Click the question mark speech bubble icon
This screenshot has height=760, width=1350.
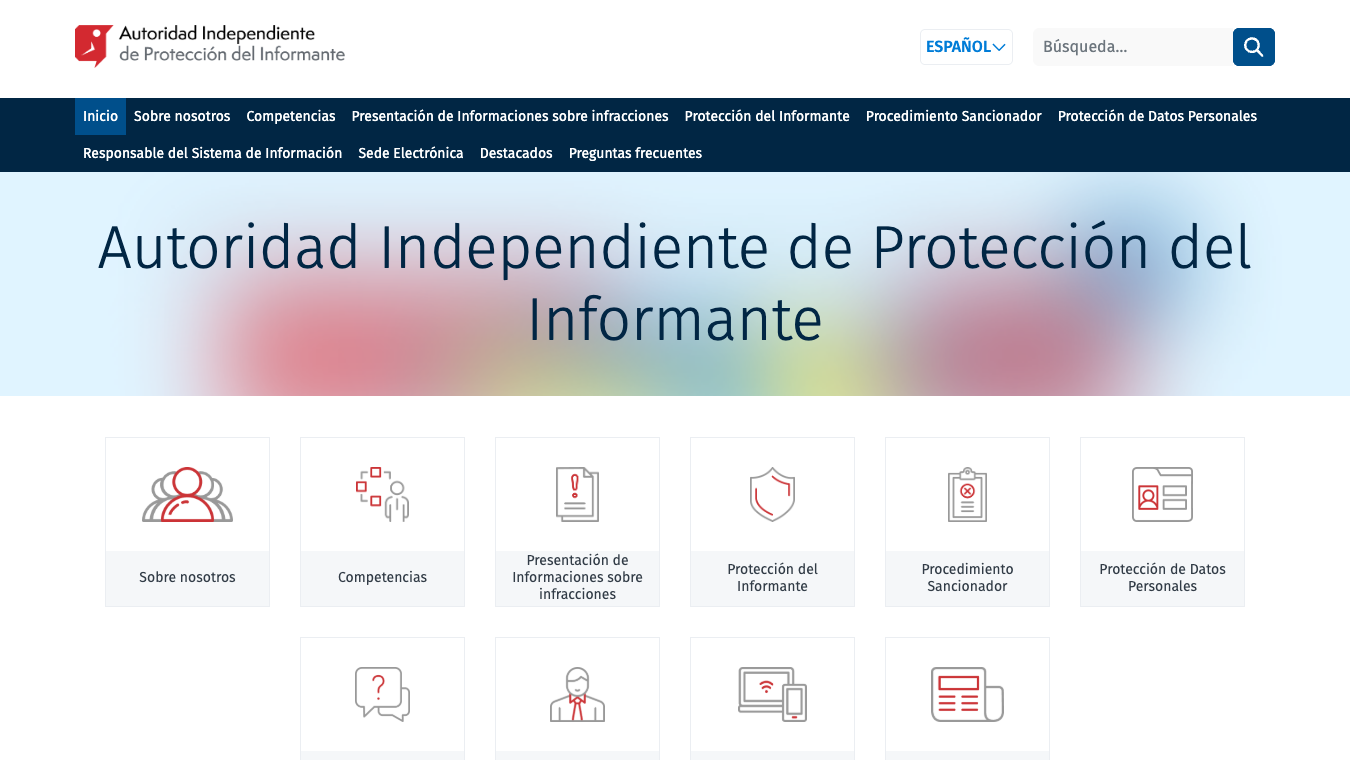(x=382, y=692)
